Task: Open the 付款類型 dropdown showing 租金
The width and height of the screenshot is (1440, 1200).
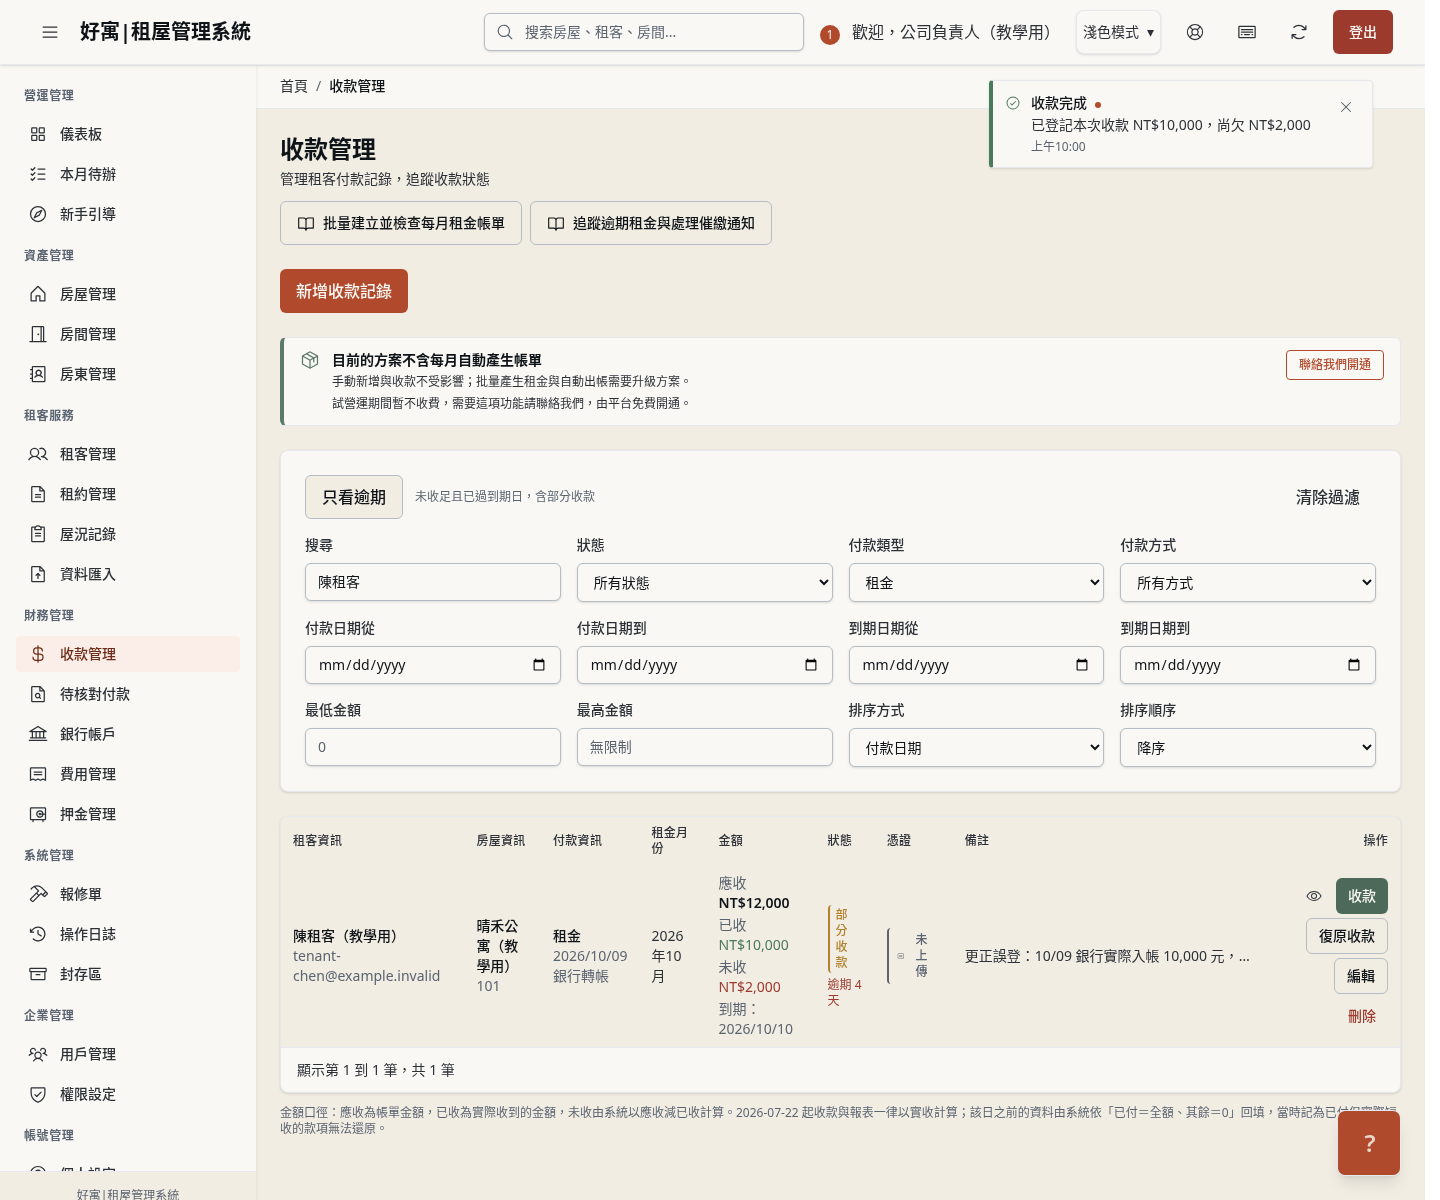Action: click(976, 583)
